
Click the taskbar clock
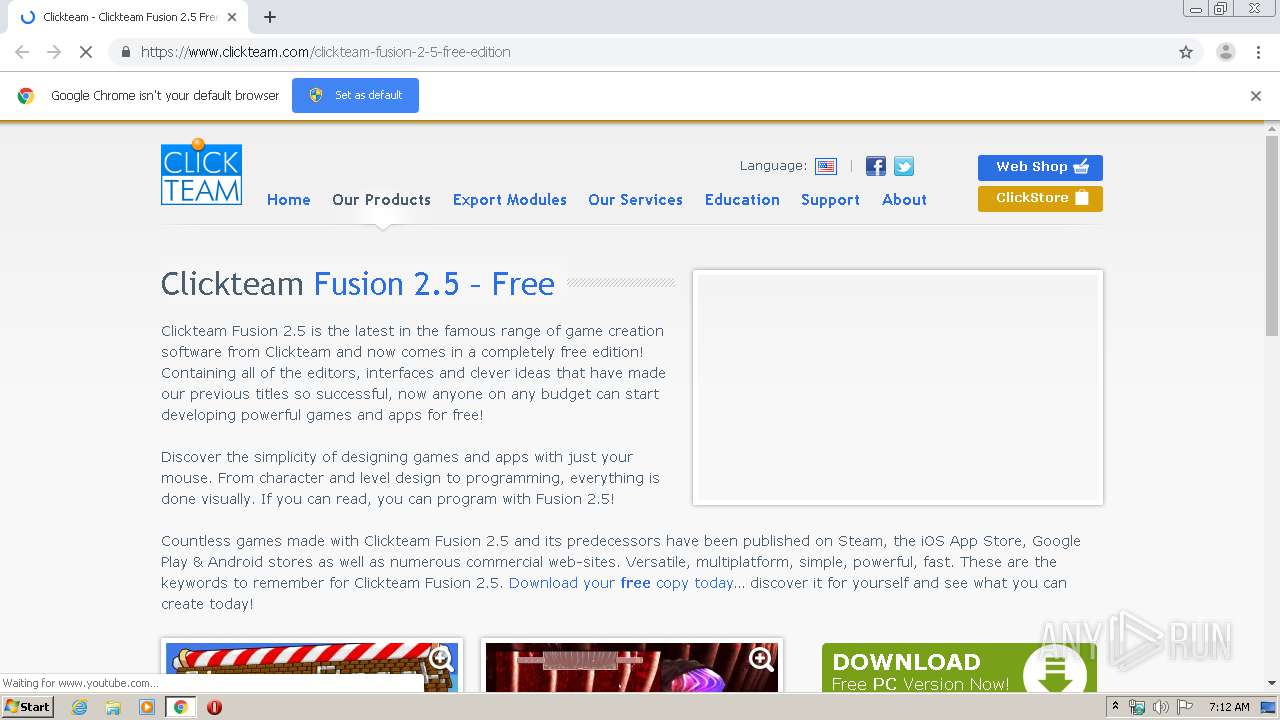(1229, 707)
